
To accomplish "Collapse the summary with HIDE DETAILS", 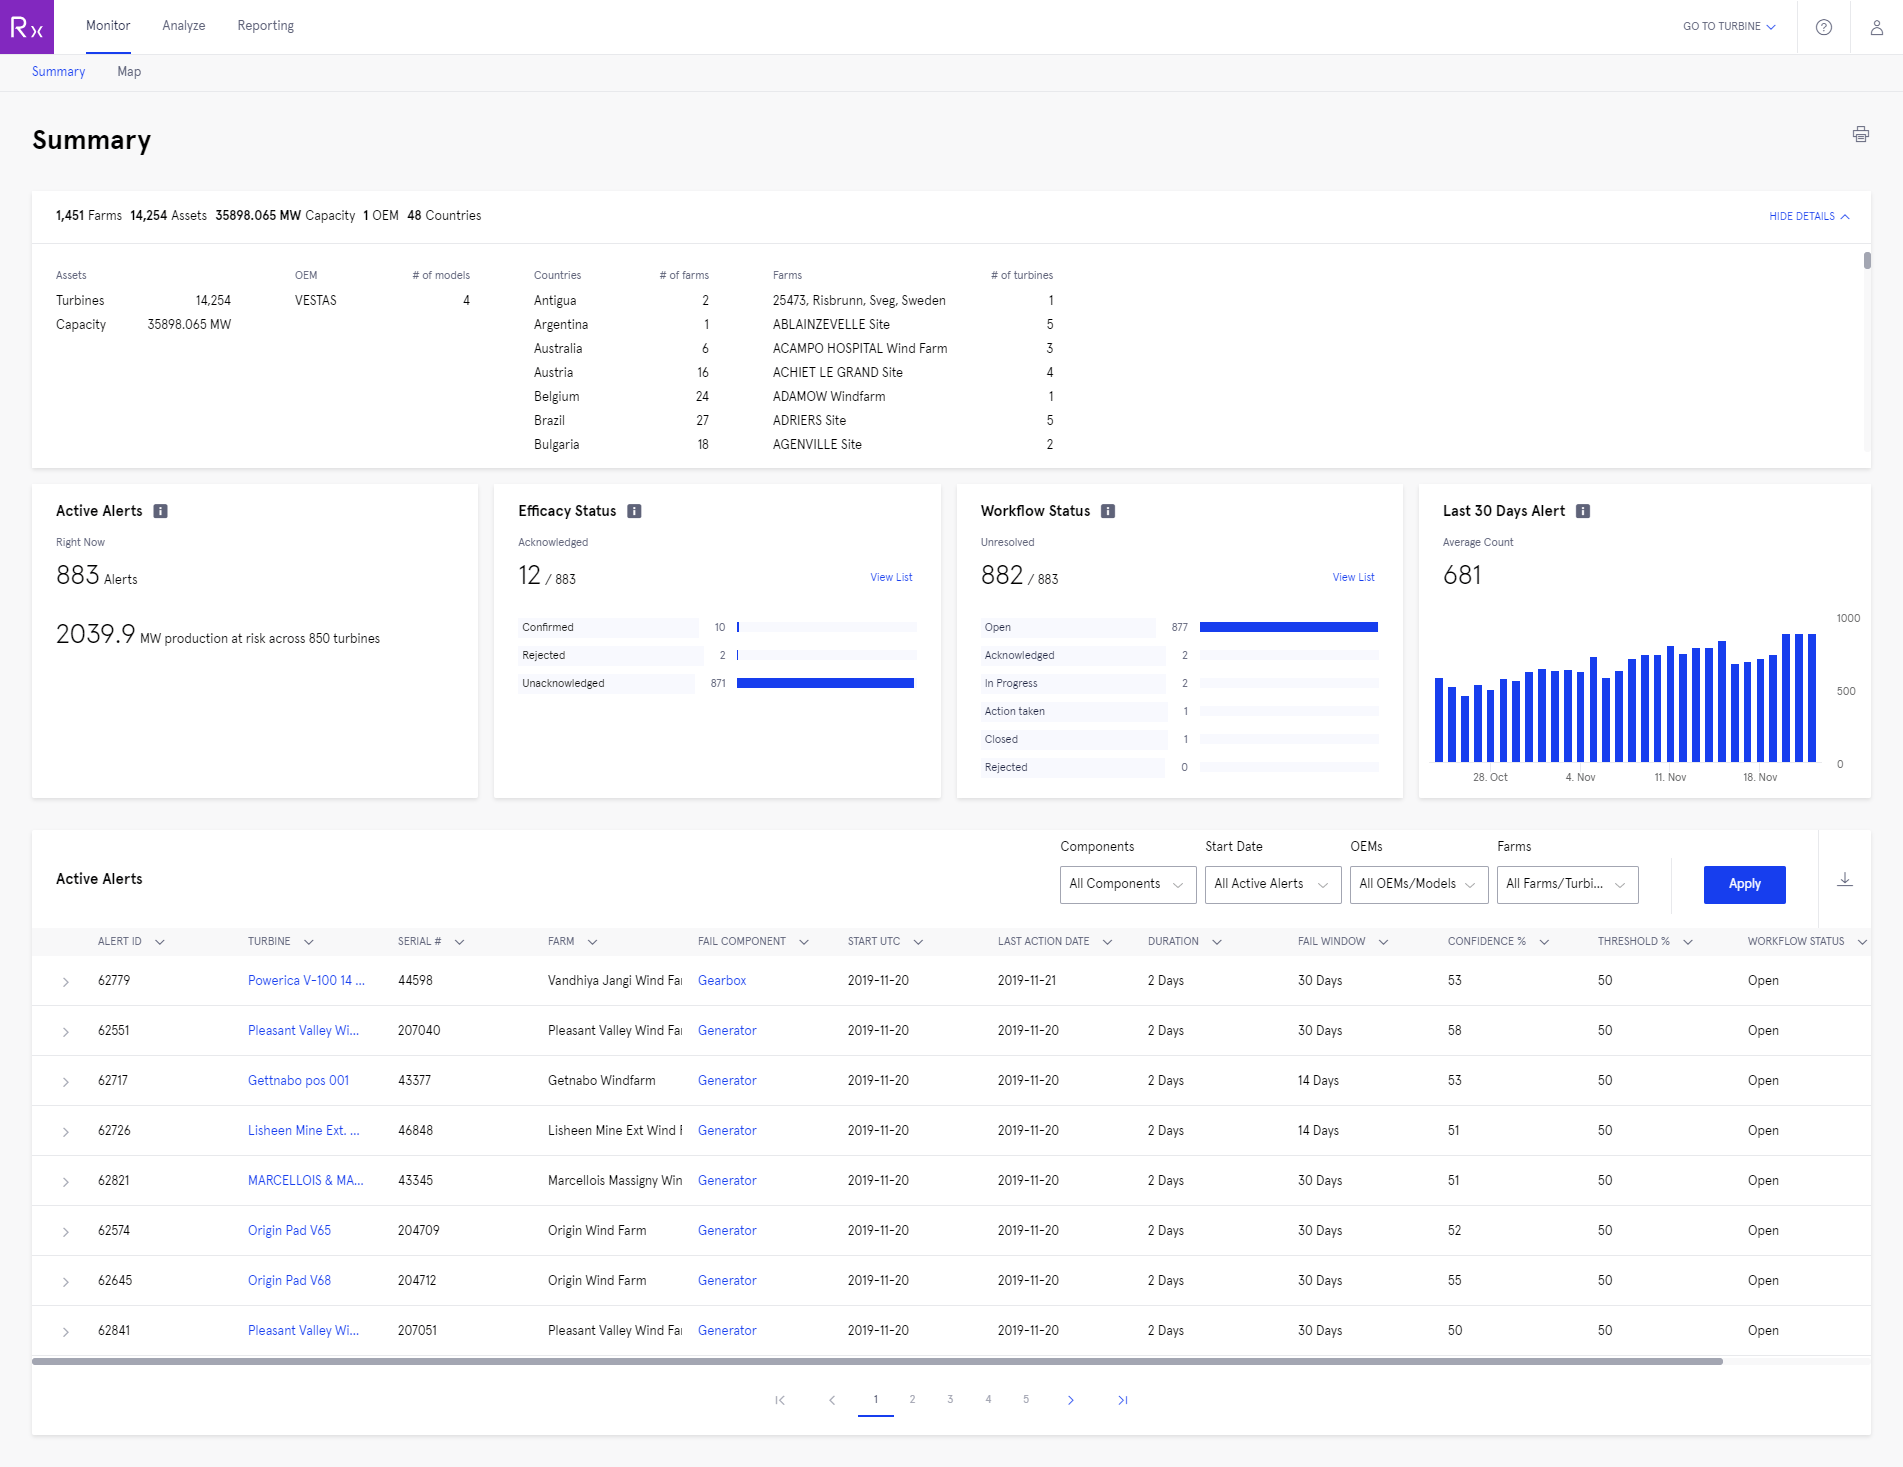I will pyautogui.click(x=1808, y=216).
